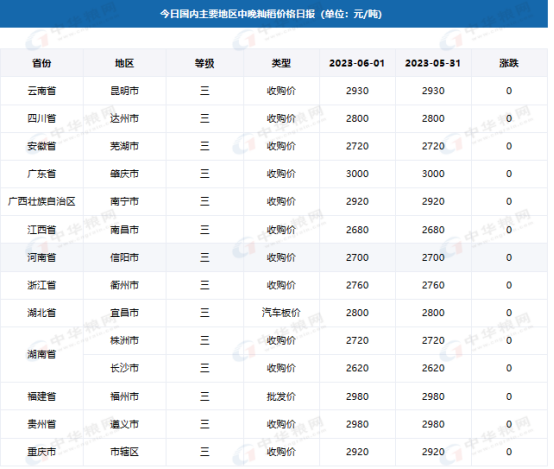Select the 云南省 row cell
The image size is (554, 469).
click(42, 91)
